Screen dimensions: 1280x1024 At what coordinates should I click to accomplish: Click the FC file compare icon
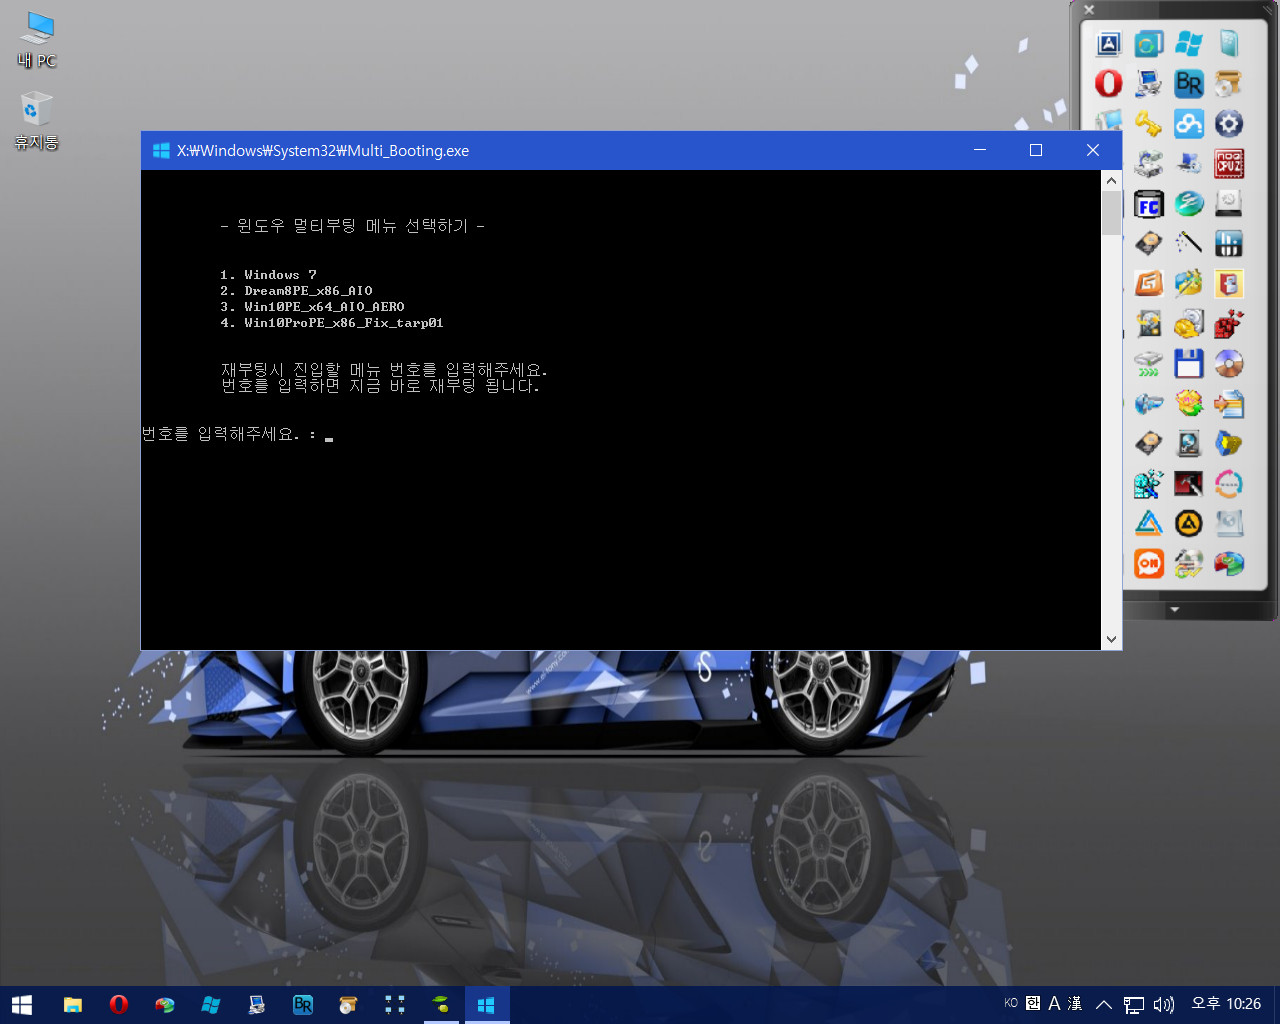pyautogui.click(x=1149, y=204)
